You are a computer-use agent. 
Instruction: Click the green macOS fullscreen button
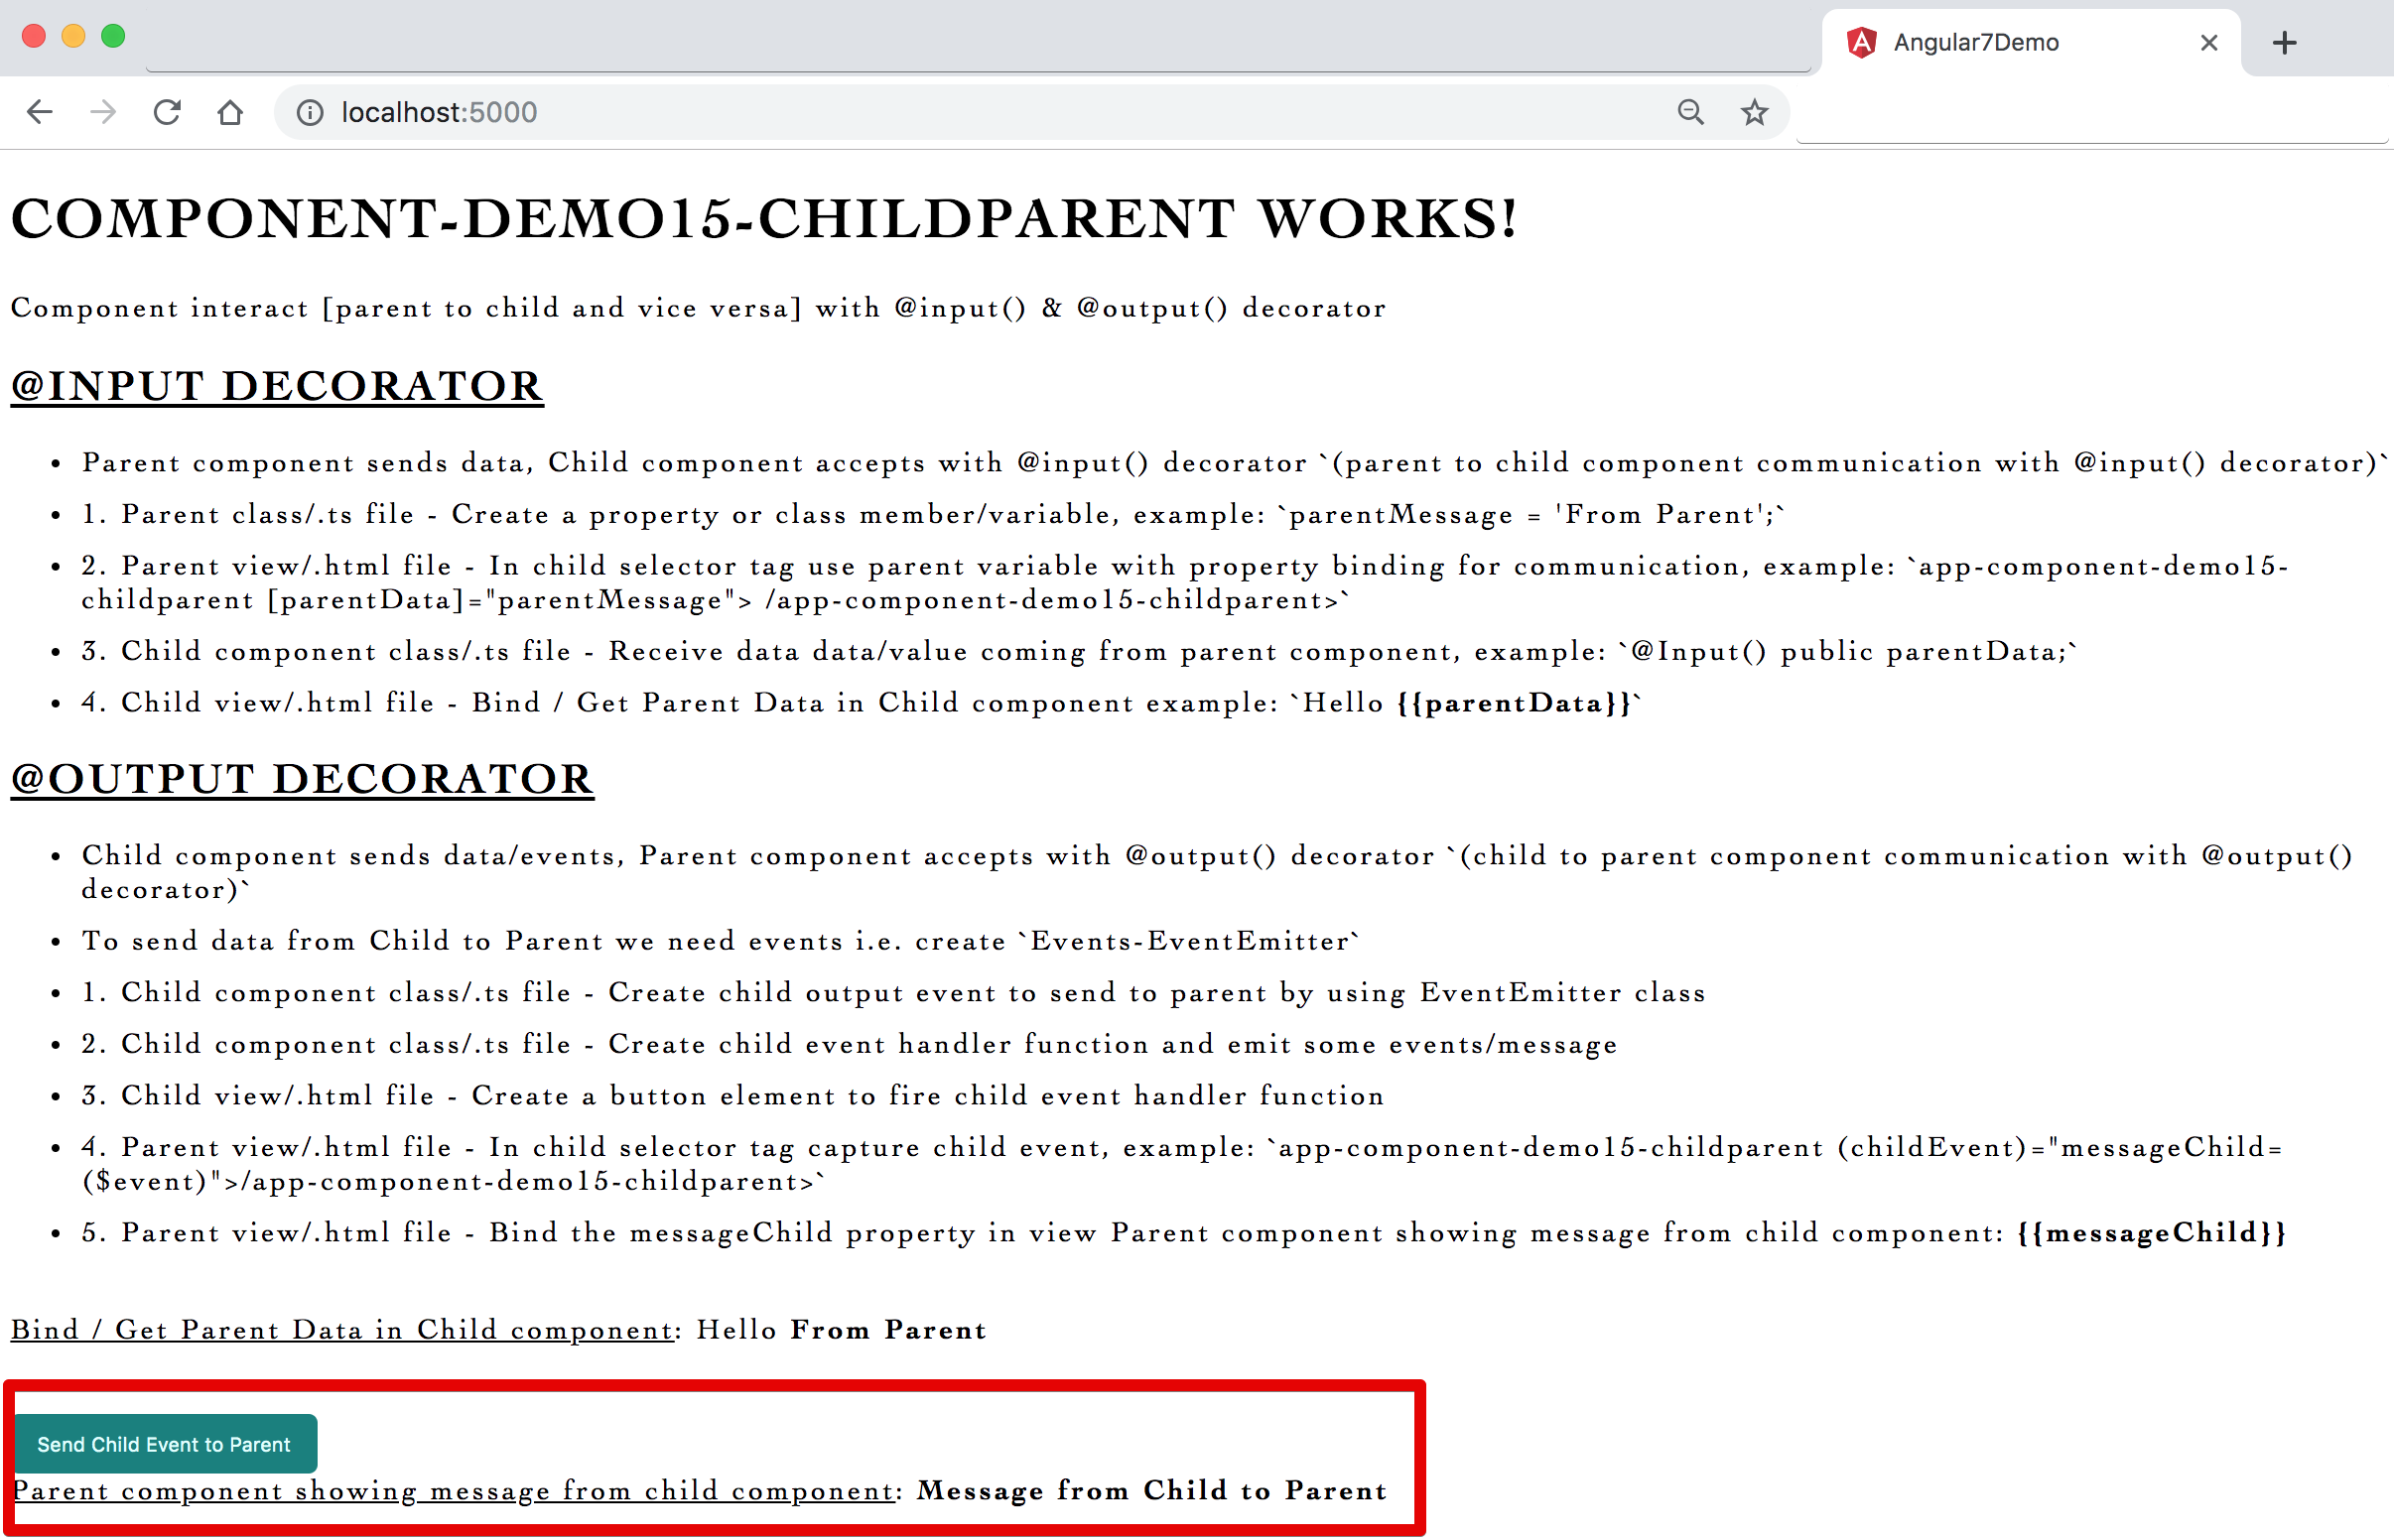[x=113, y=37]
